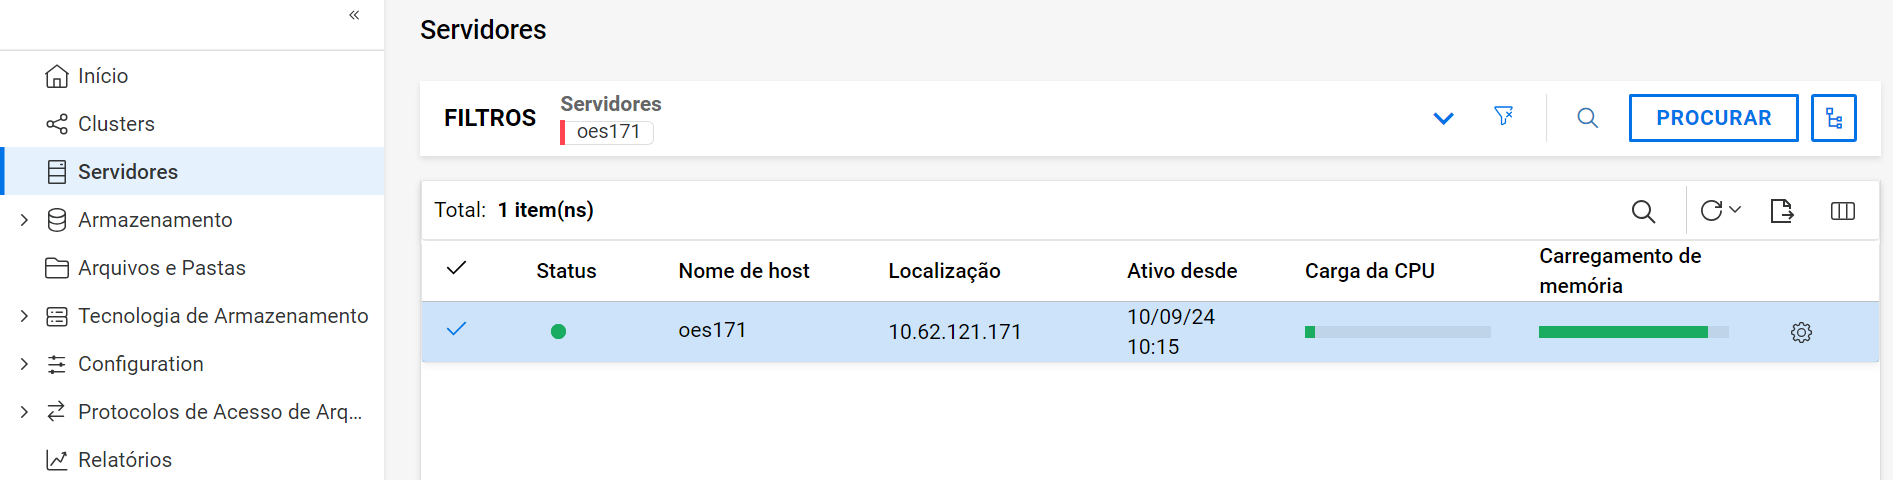Open gear settings for oes171 row
1893x480 pixels.
[1801, 332]
